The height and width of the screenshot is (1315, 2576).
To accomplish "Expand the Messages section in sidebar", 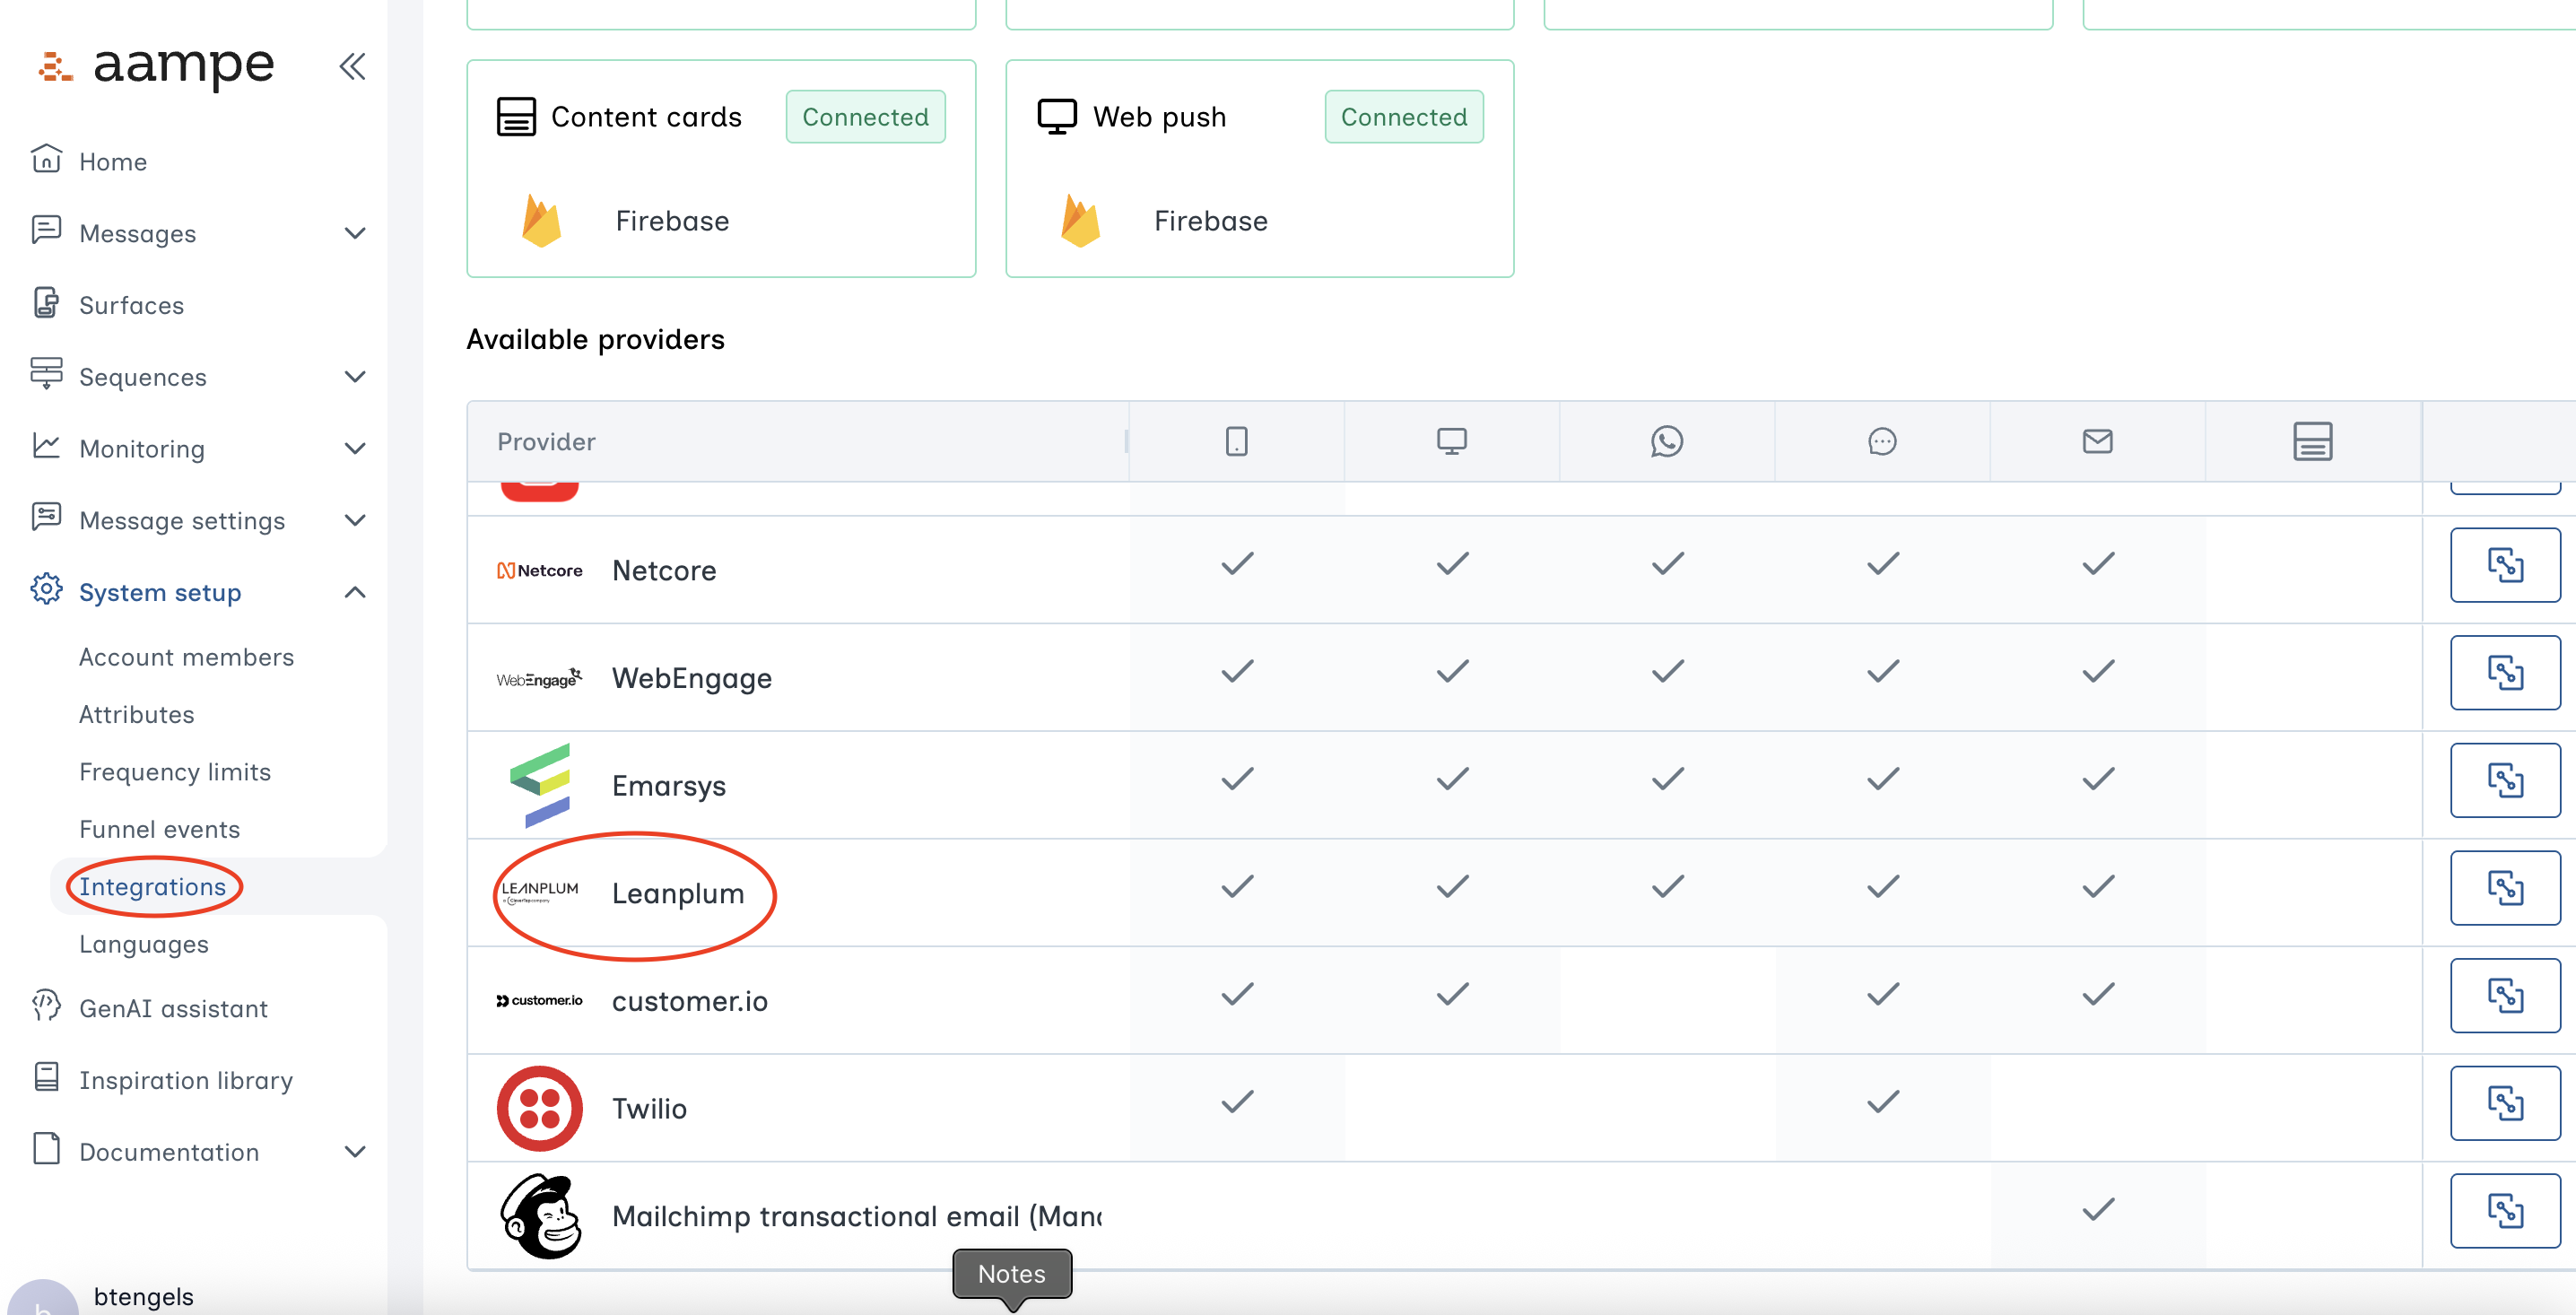I will [x=355, y=233].
